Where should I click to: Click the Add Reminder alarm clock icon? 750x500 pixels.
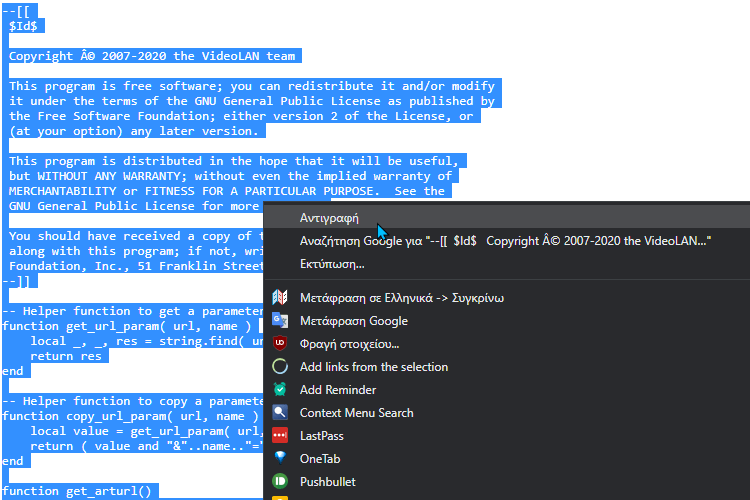point(280,389)
